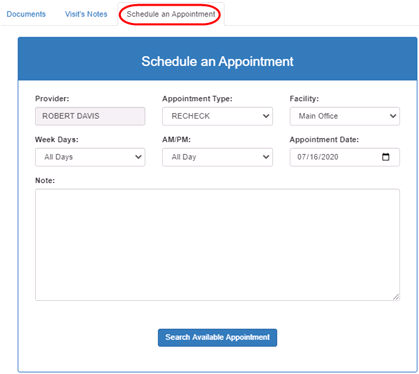The image size is (419, 374).
Task: Click the Facility dropdown chevron
Action: click(x=393, y=116)
